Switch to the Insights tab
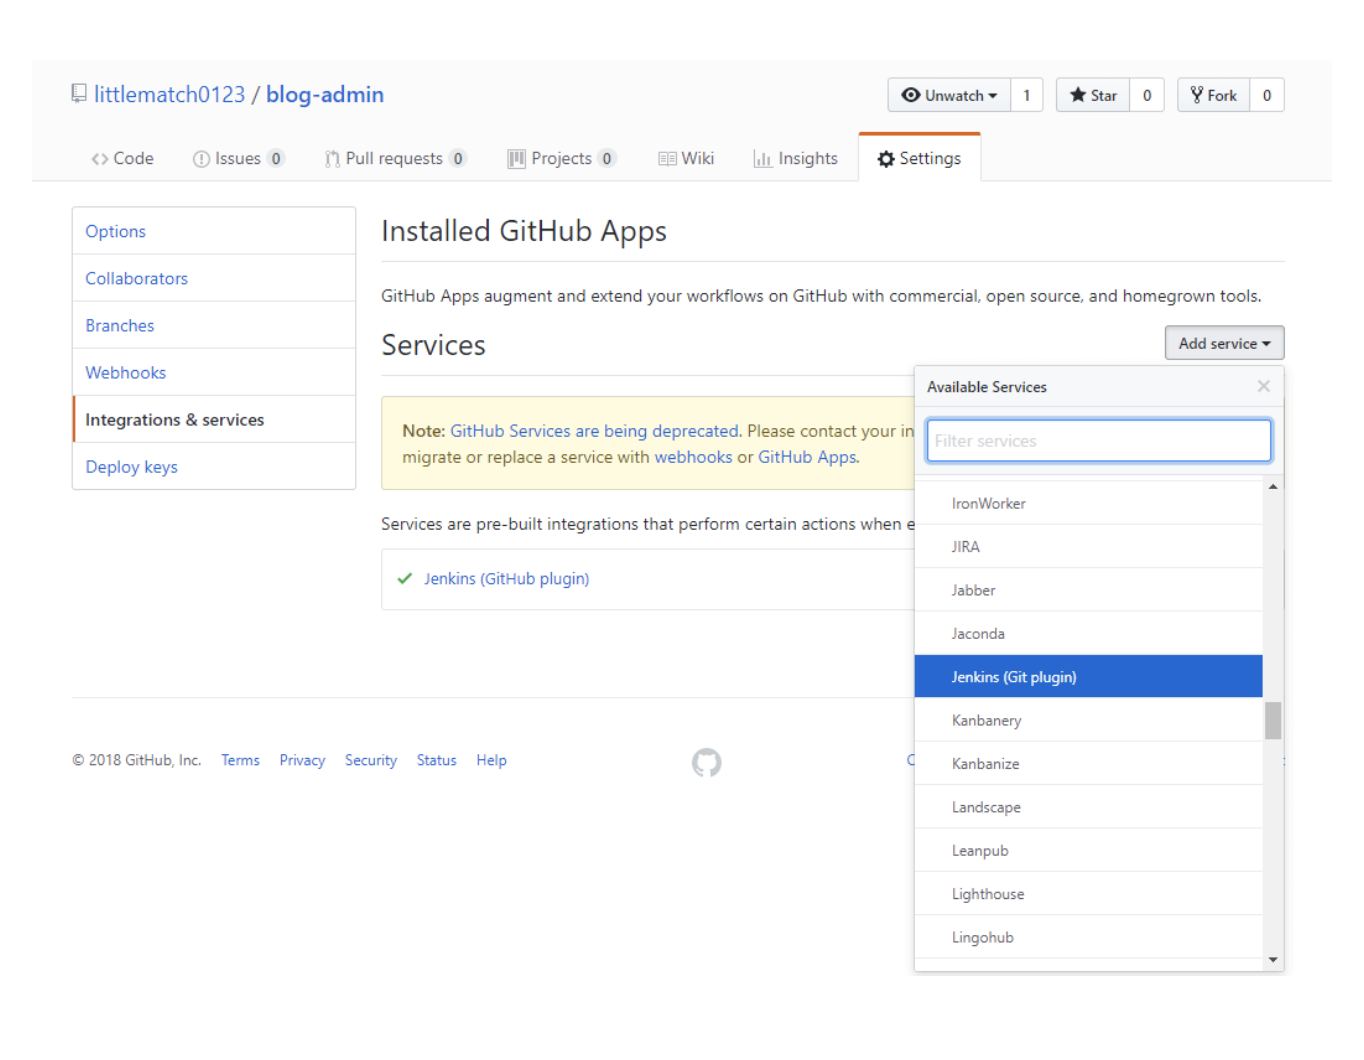 tap(796, 158)
